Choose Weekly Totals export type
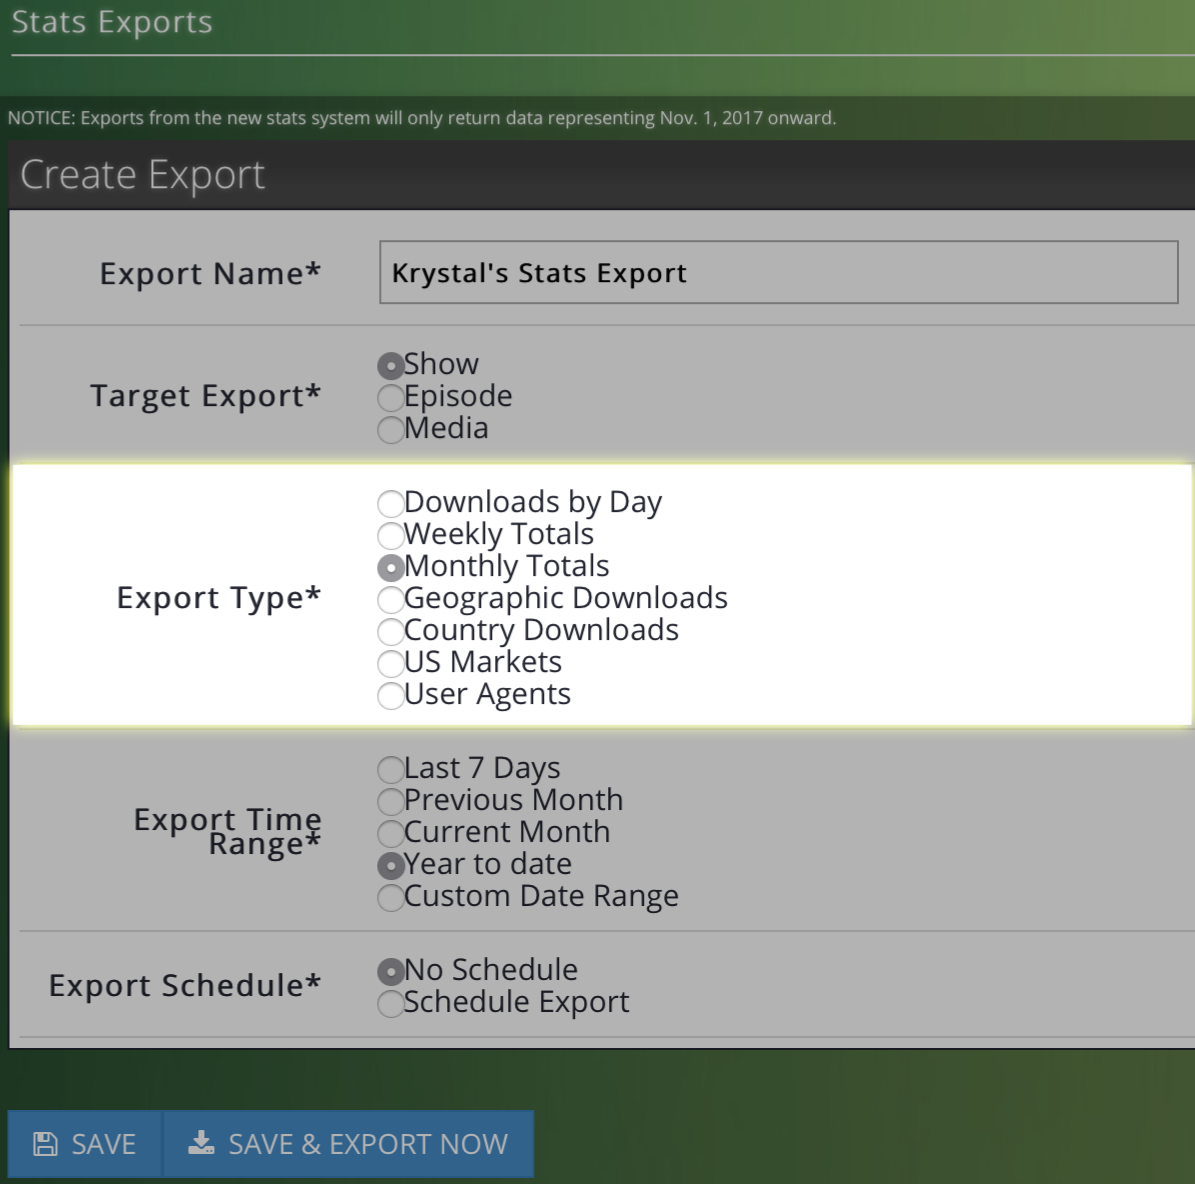 click(x=390, y=535)
